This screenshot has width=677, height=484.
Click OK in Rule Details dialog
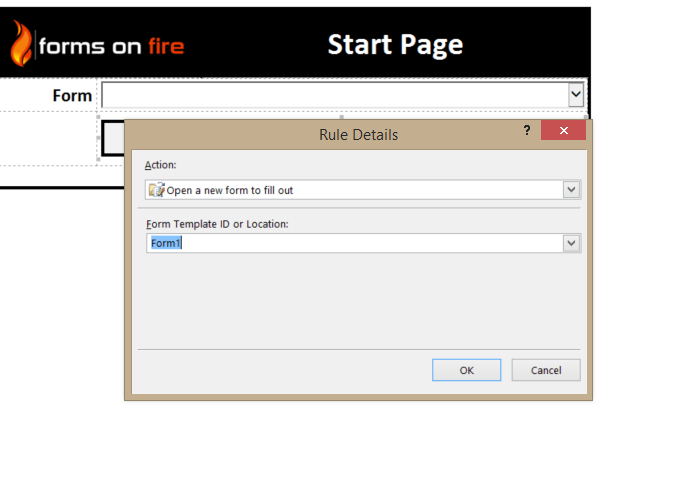[466, 370]
